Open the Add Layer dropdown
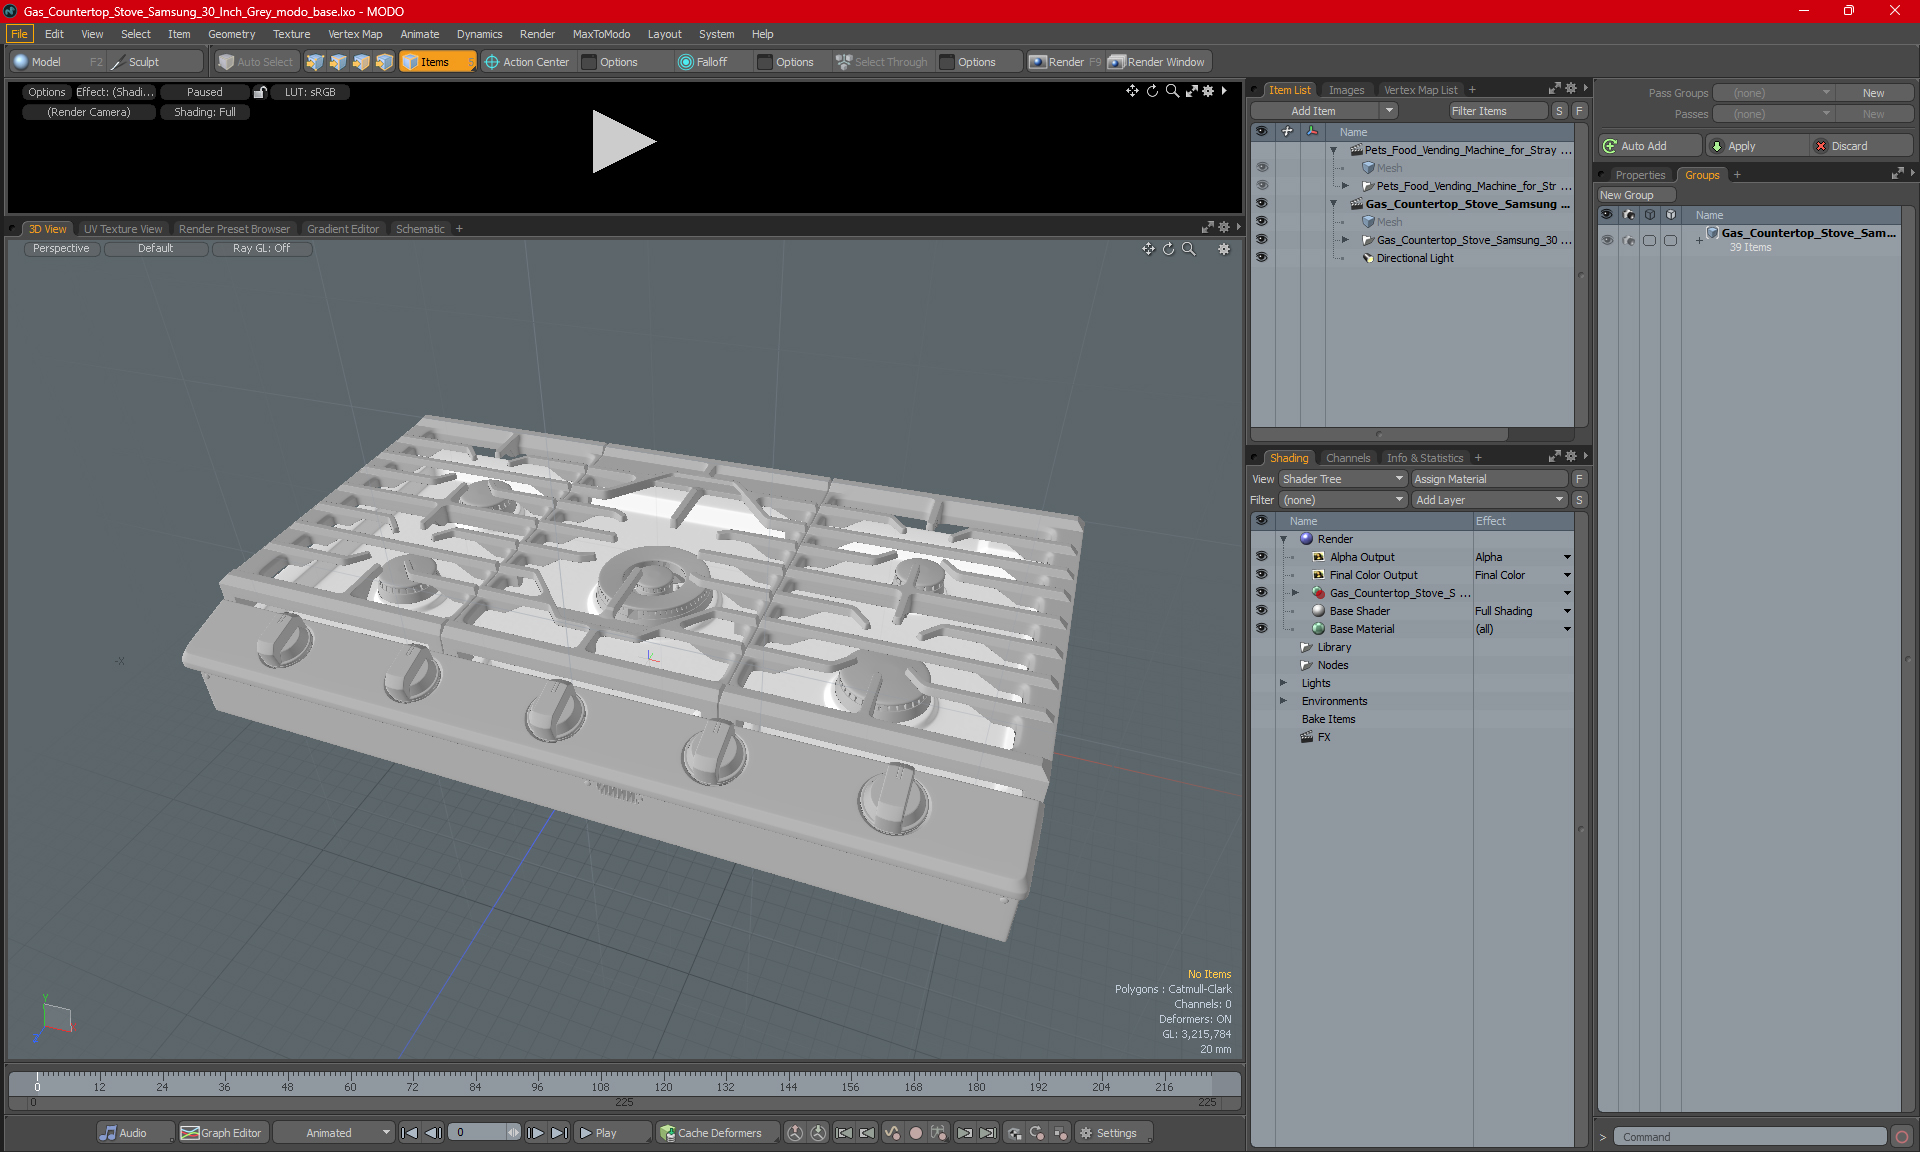The width and height of the screenshot is (1920, 1152). click(1489, 500)
